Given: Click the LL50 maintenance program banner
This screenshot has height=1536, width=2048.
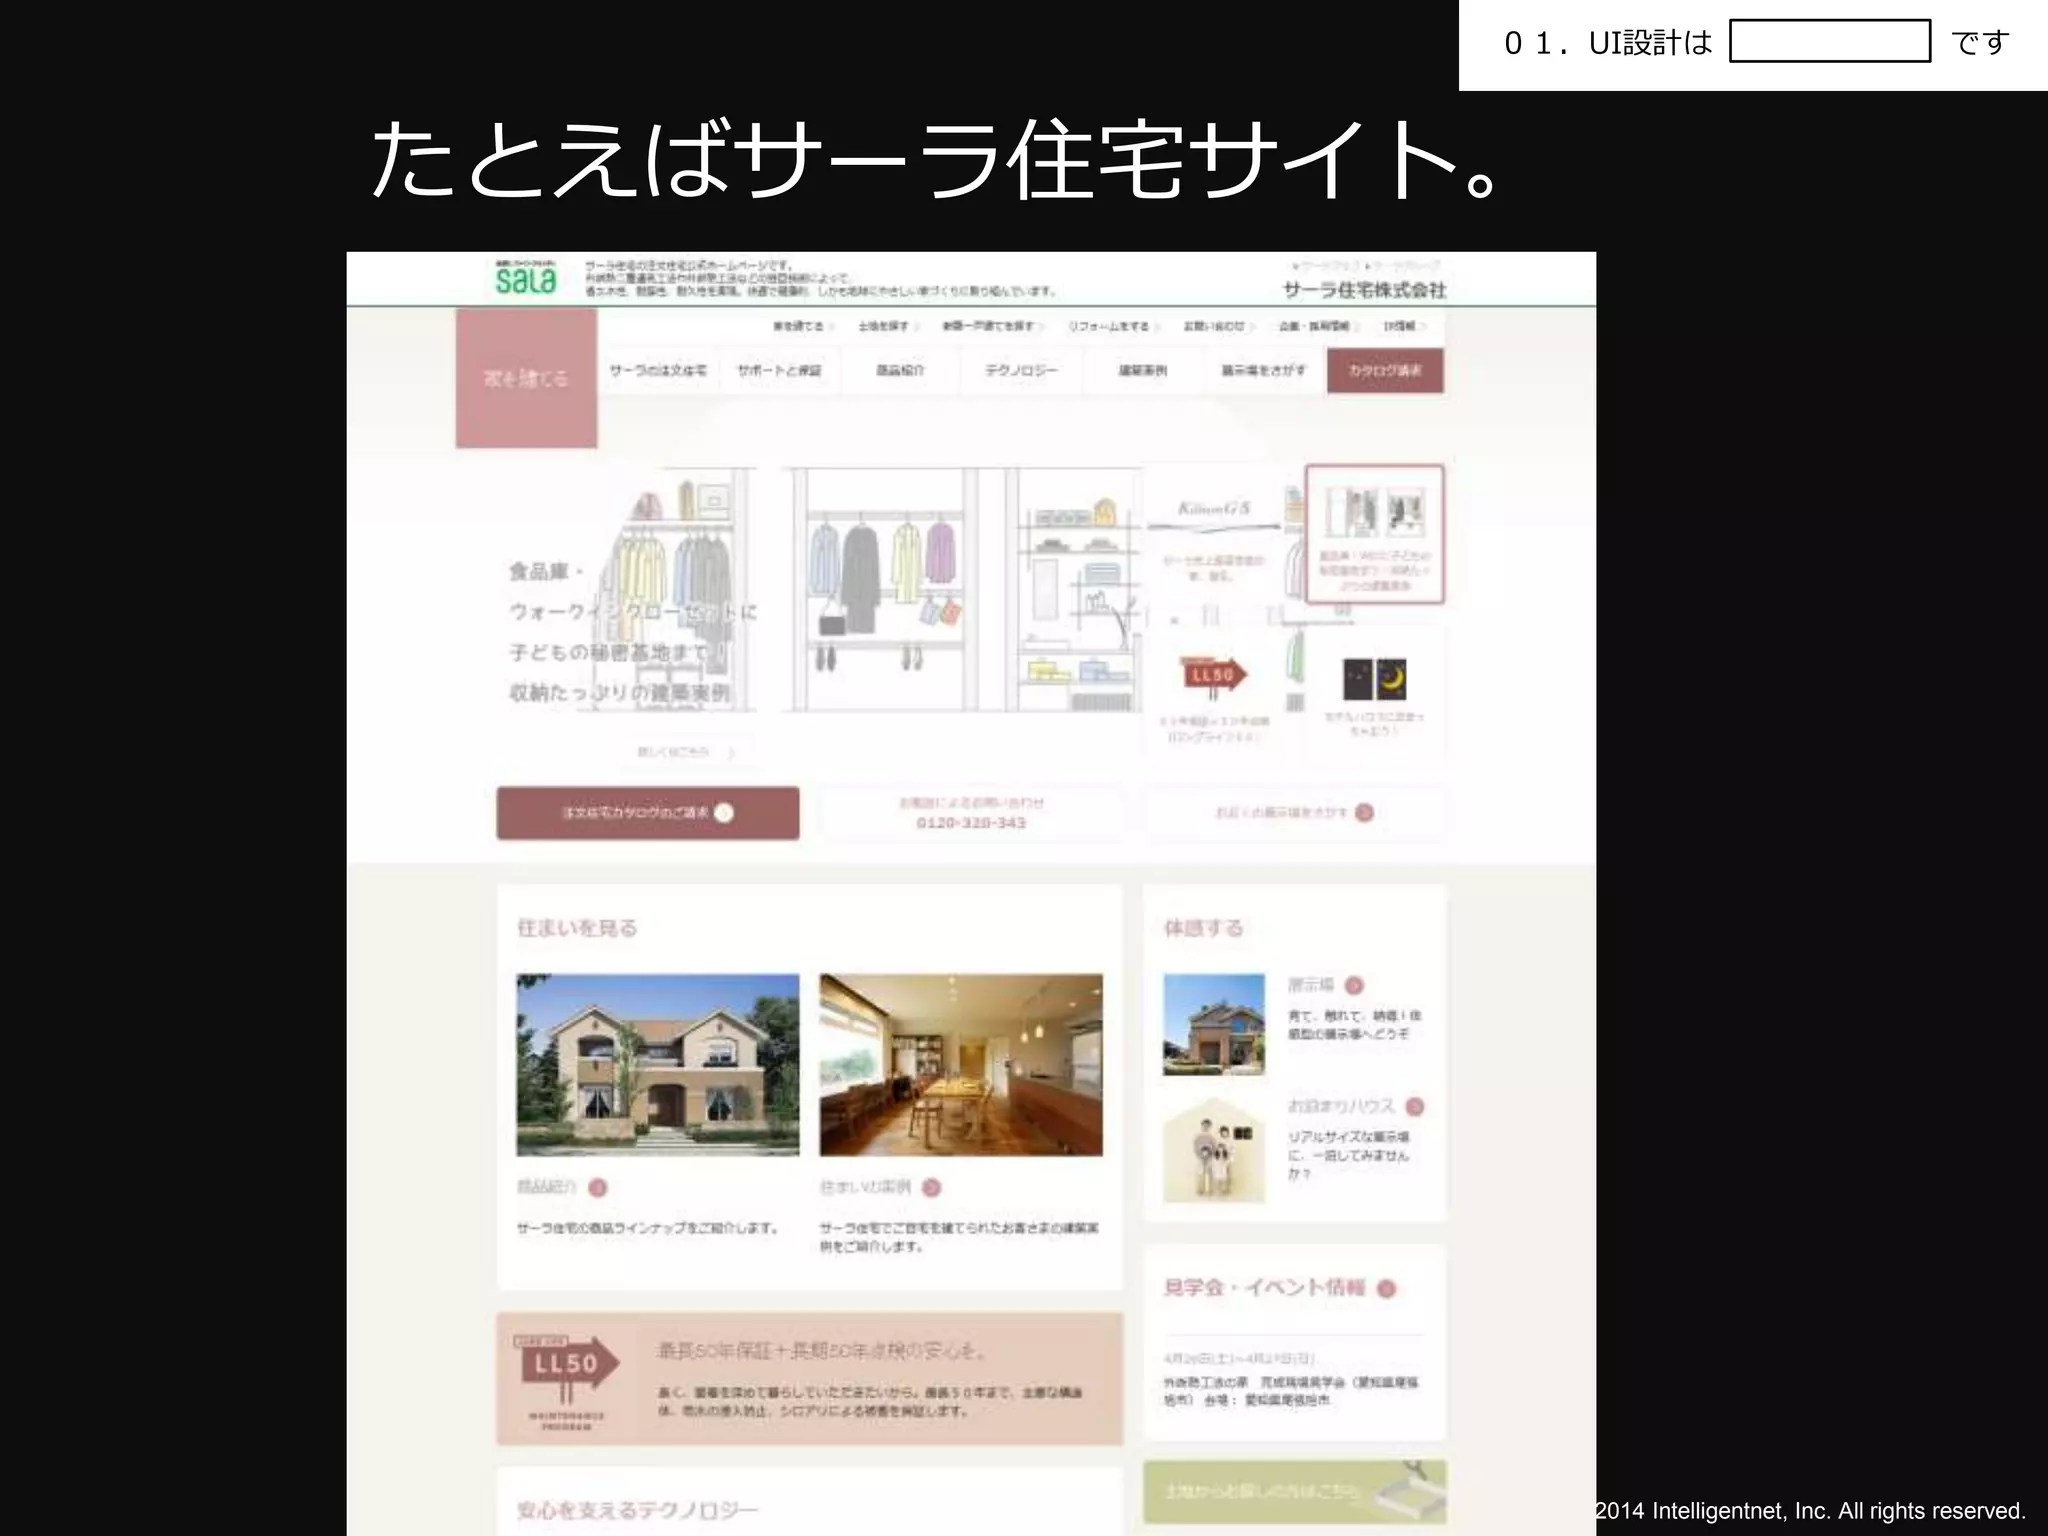Looking at the screenshot, I should 810,1379.
